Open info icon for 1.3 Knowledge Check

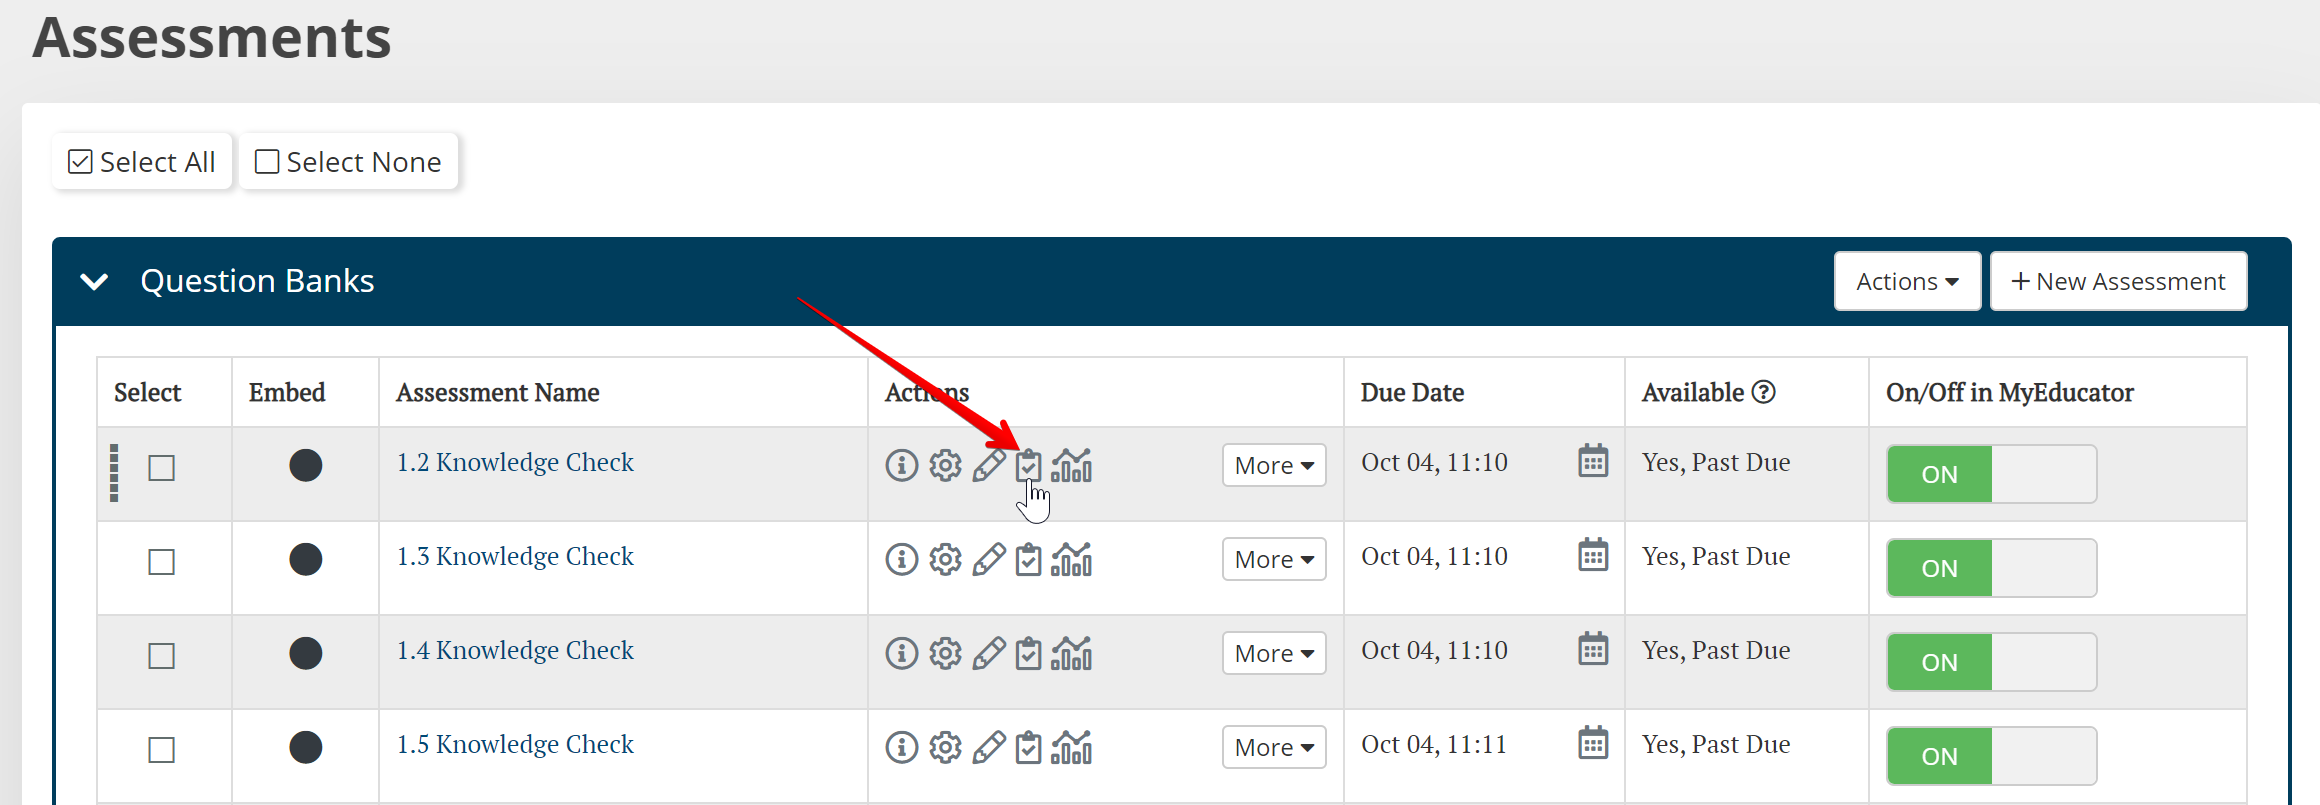902,559
